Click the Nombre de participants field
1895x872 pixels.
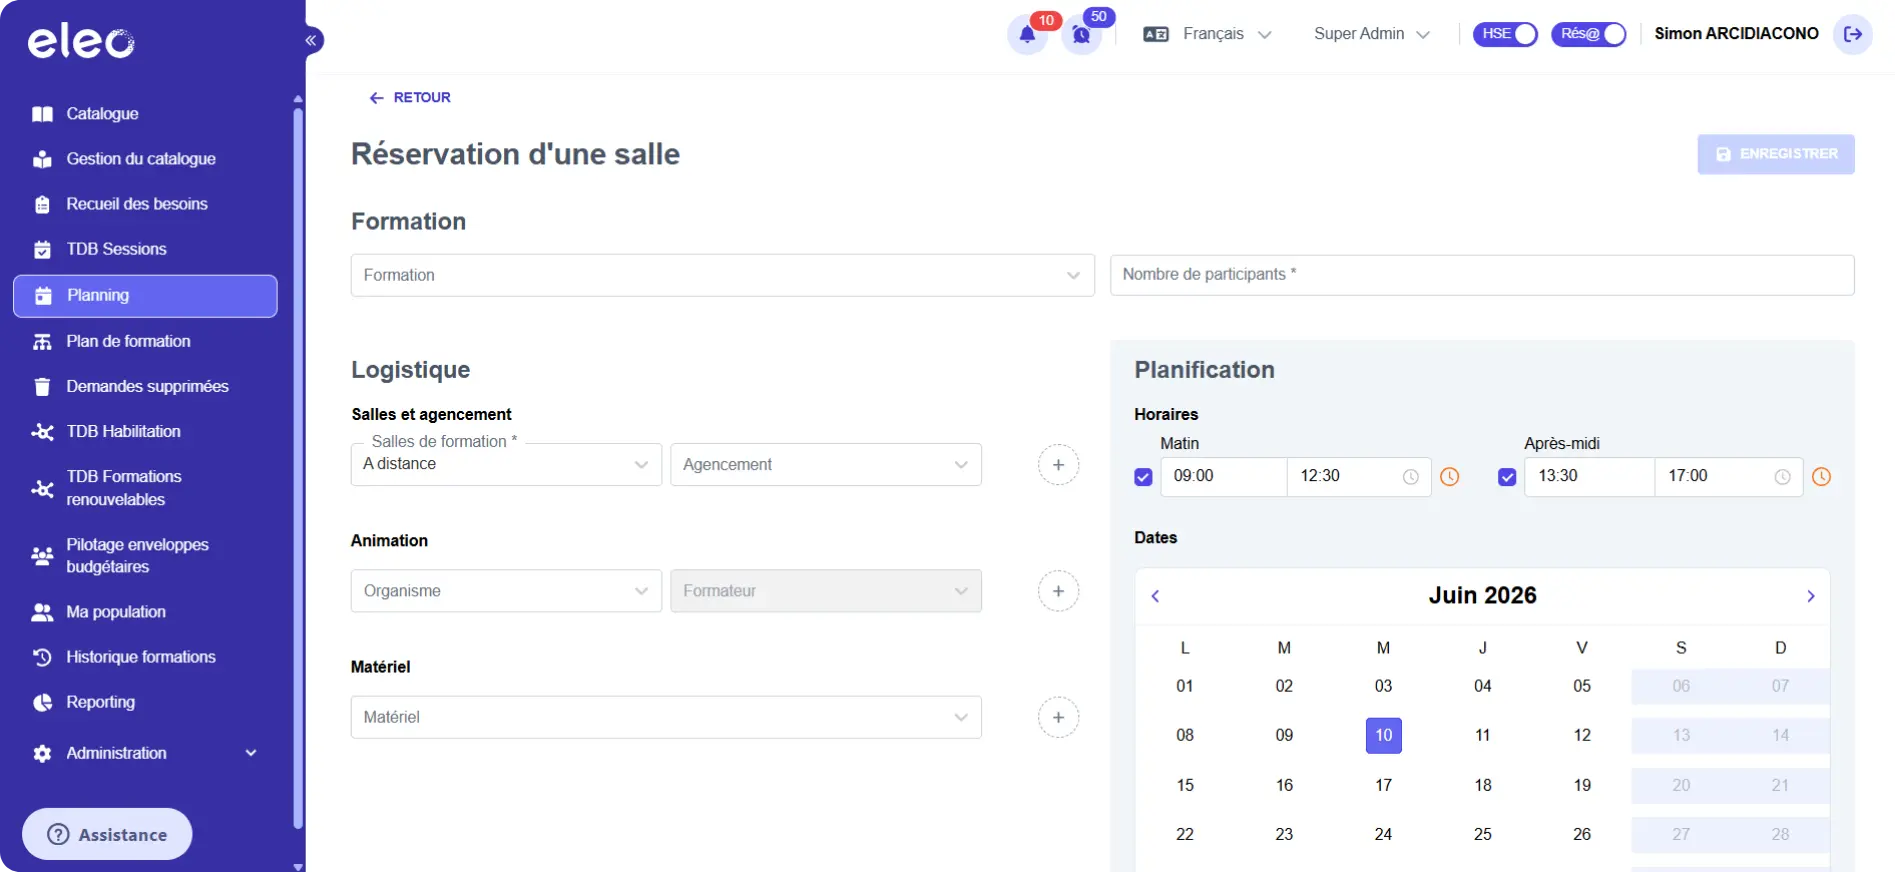tap(1482, 275)
